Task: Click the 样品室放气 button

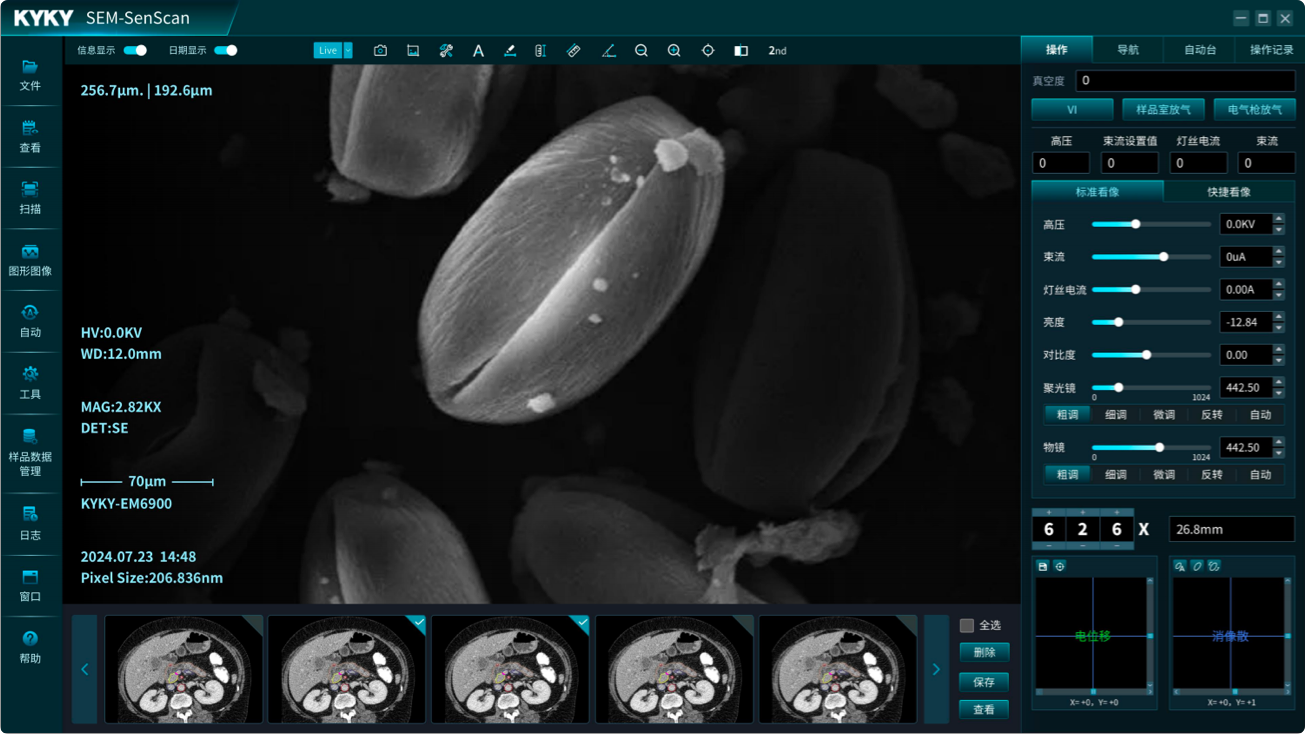Action: click(x=1163, y=110)
